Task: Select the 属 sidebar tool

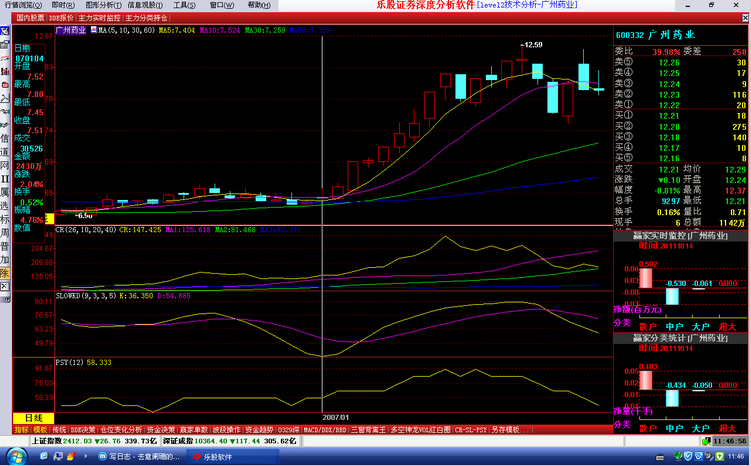Action: coord(5,192)
